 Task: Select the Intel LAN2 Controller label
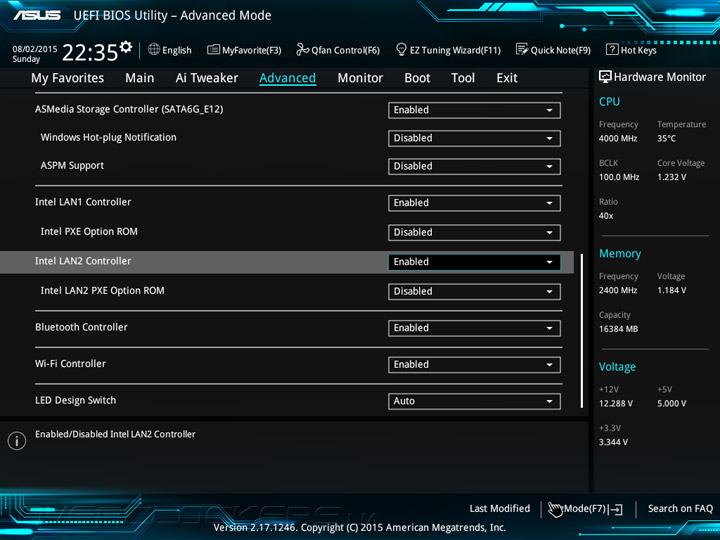83,261
